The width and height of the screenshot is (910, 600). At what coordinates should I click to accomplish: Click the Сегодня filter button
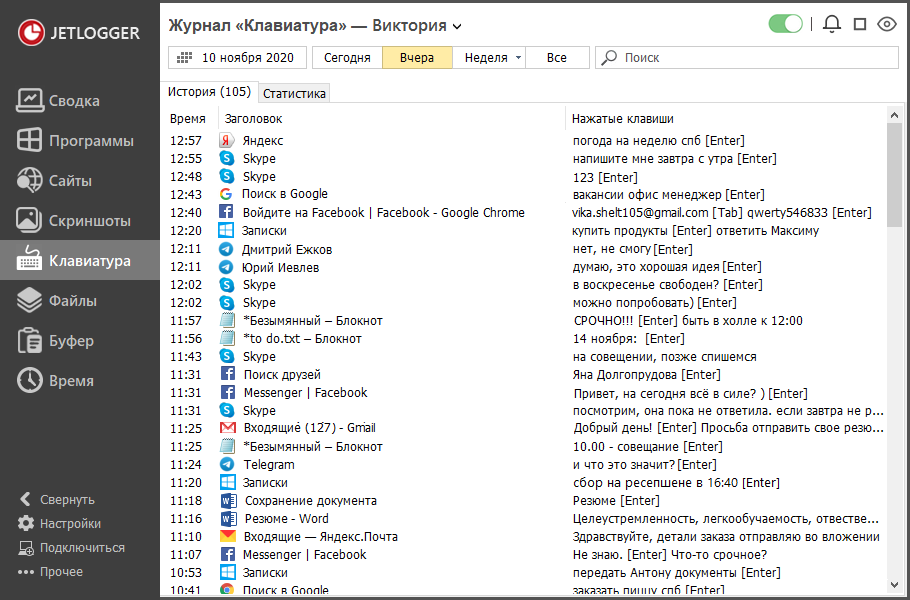(347, 58)
